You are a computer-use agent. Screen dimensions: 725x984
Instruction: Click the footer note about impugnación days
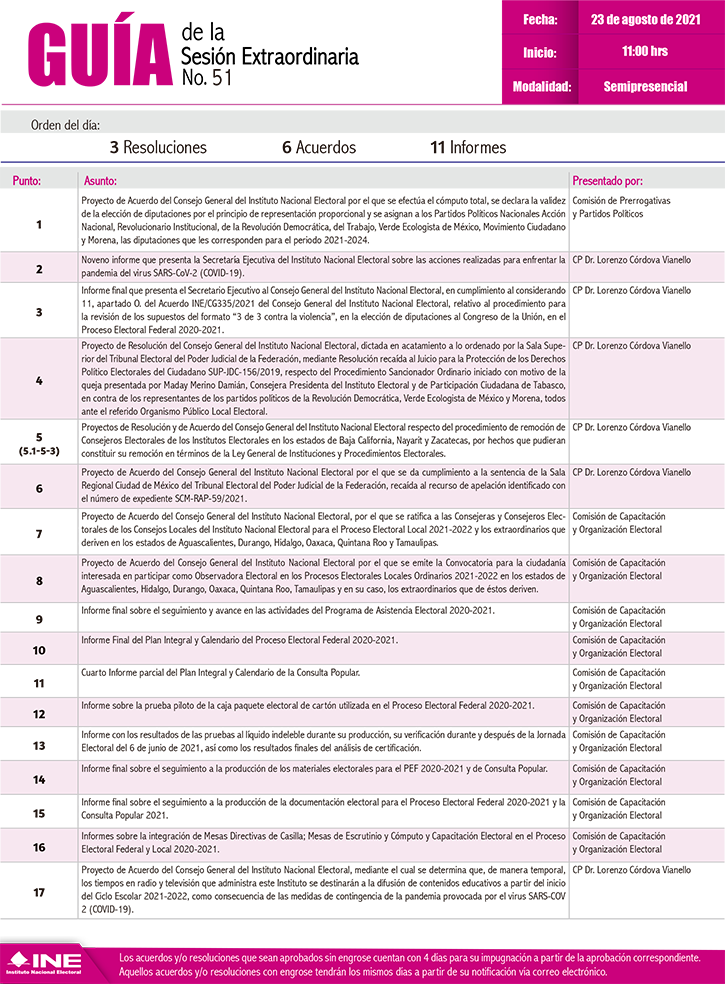click(409, 965)
